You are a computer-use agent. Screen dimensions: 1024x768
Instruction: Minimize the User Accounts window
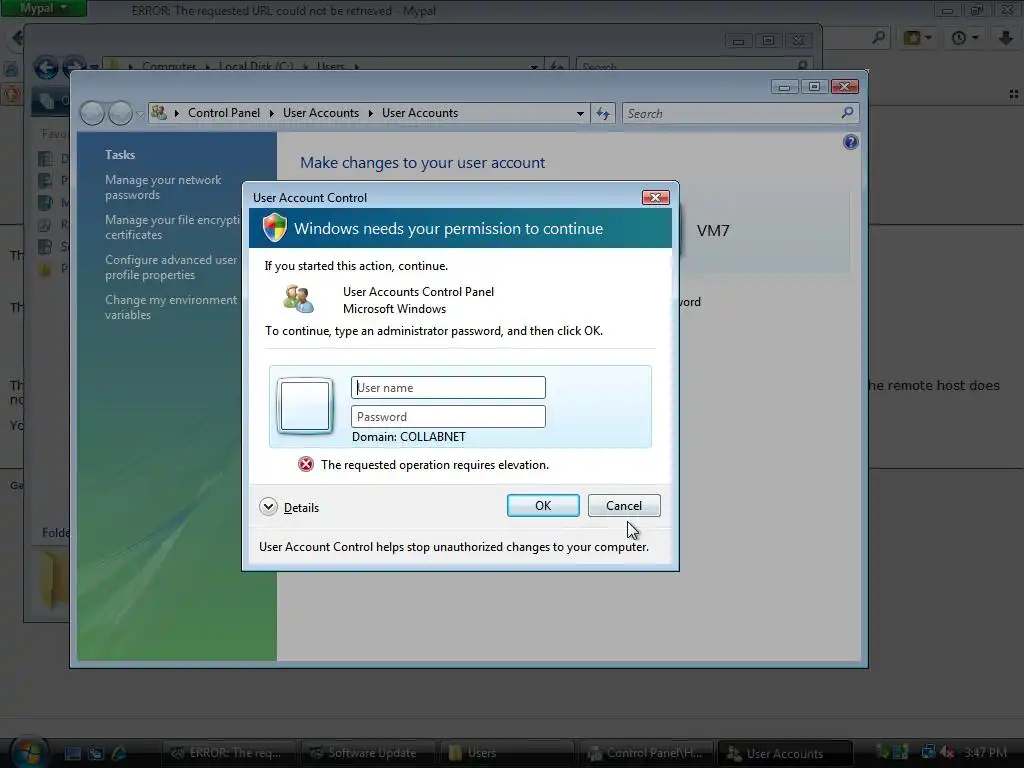click(784, 87)
